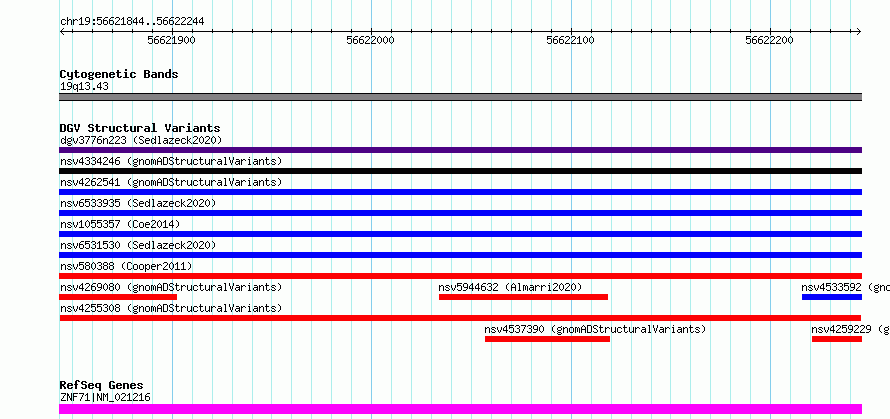The height and width of the screenshot is (419, 890).
Task: Select the red nsv580388 variant bar
Action: (460, 276)
